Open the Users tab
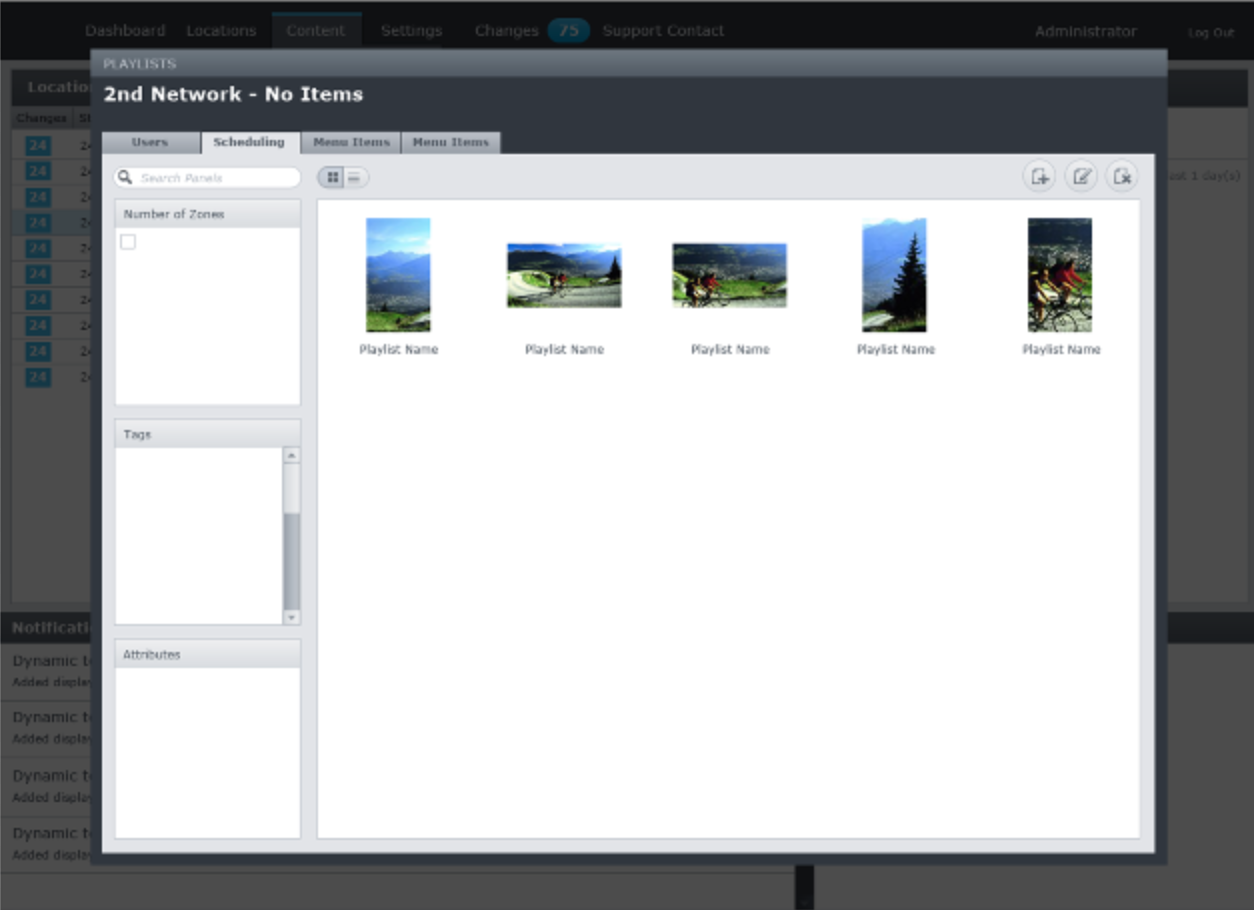The image size is (1254, 910). (150, 142)
